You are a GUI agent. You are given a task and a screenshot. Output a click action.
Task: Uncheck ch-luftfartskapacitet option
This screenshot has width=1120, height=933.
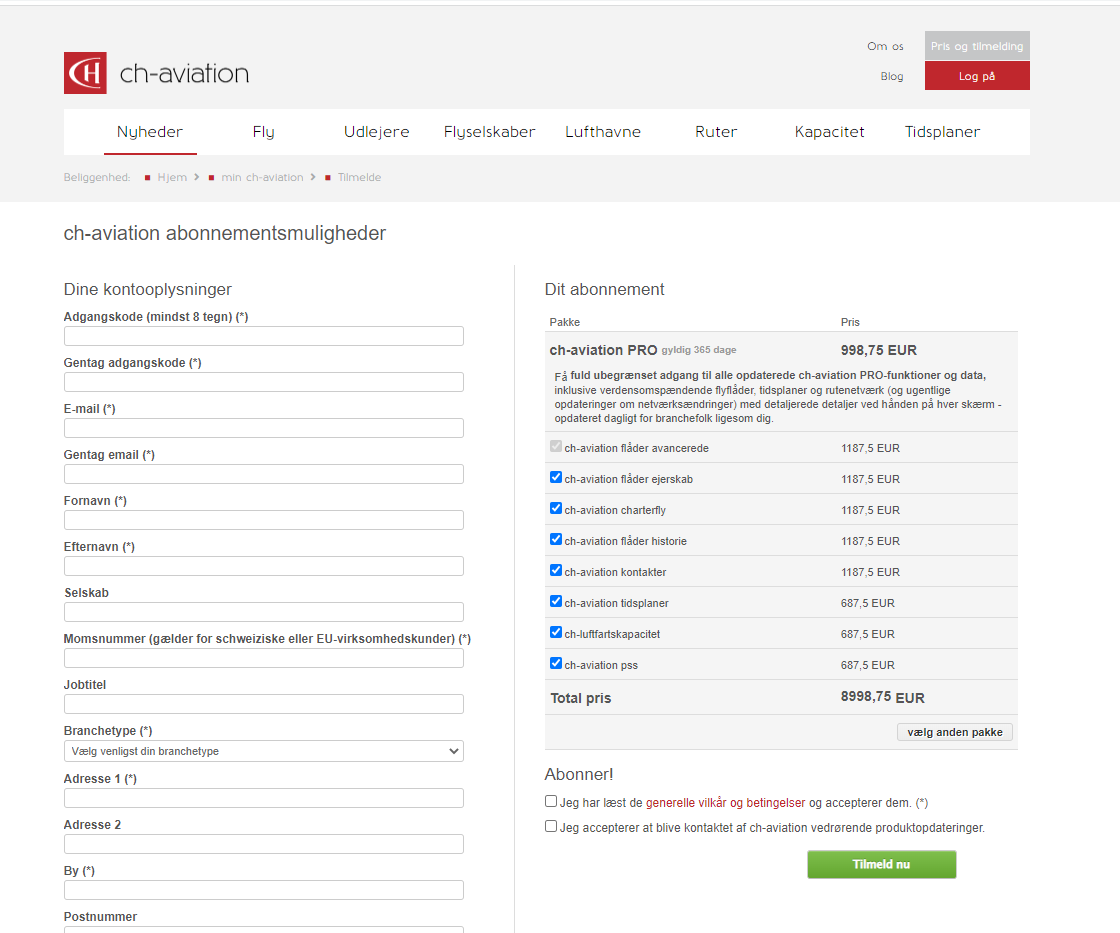(556, 632)
